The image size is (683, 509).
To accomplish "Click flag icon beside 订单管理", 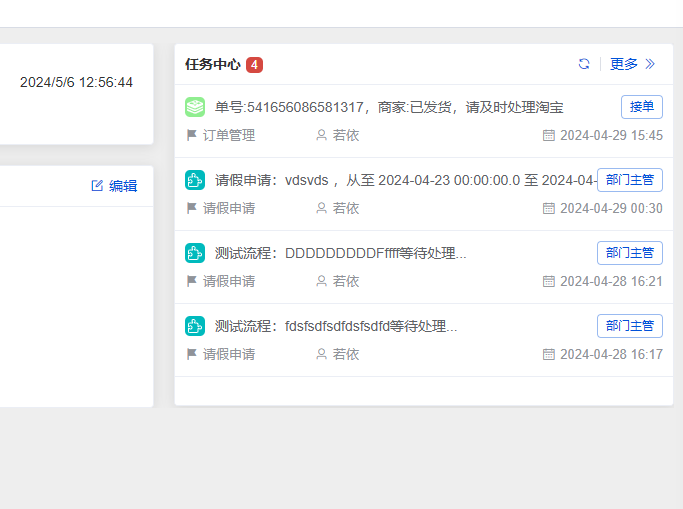I will pyautogui.click(x=191, y=135).
